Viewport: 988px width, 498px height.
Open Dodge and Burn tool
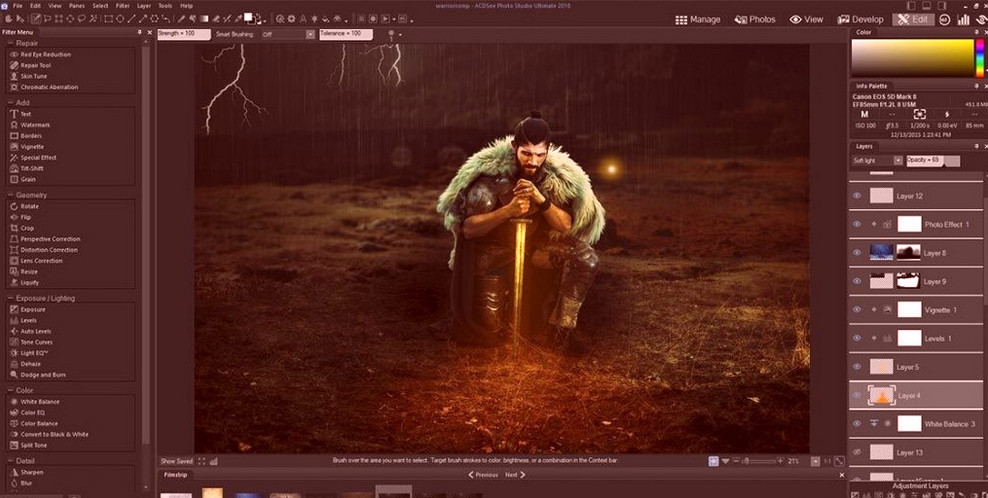38,374
